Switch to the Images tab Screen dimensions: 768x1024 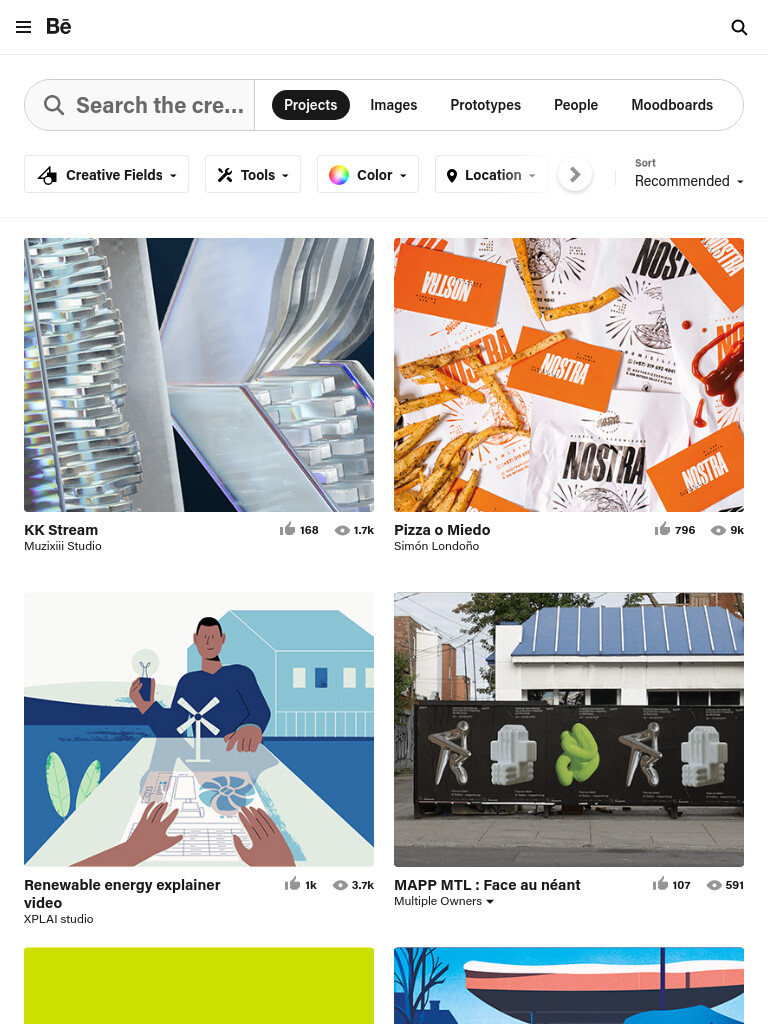click(393, 105)
